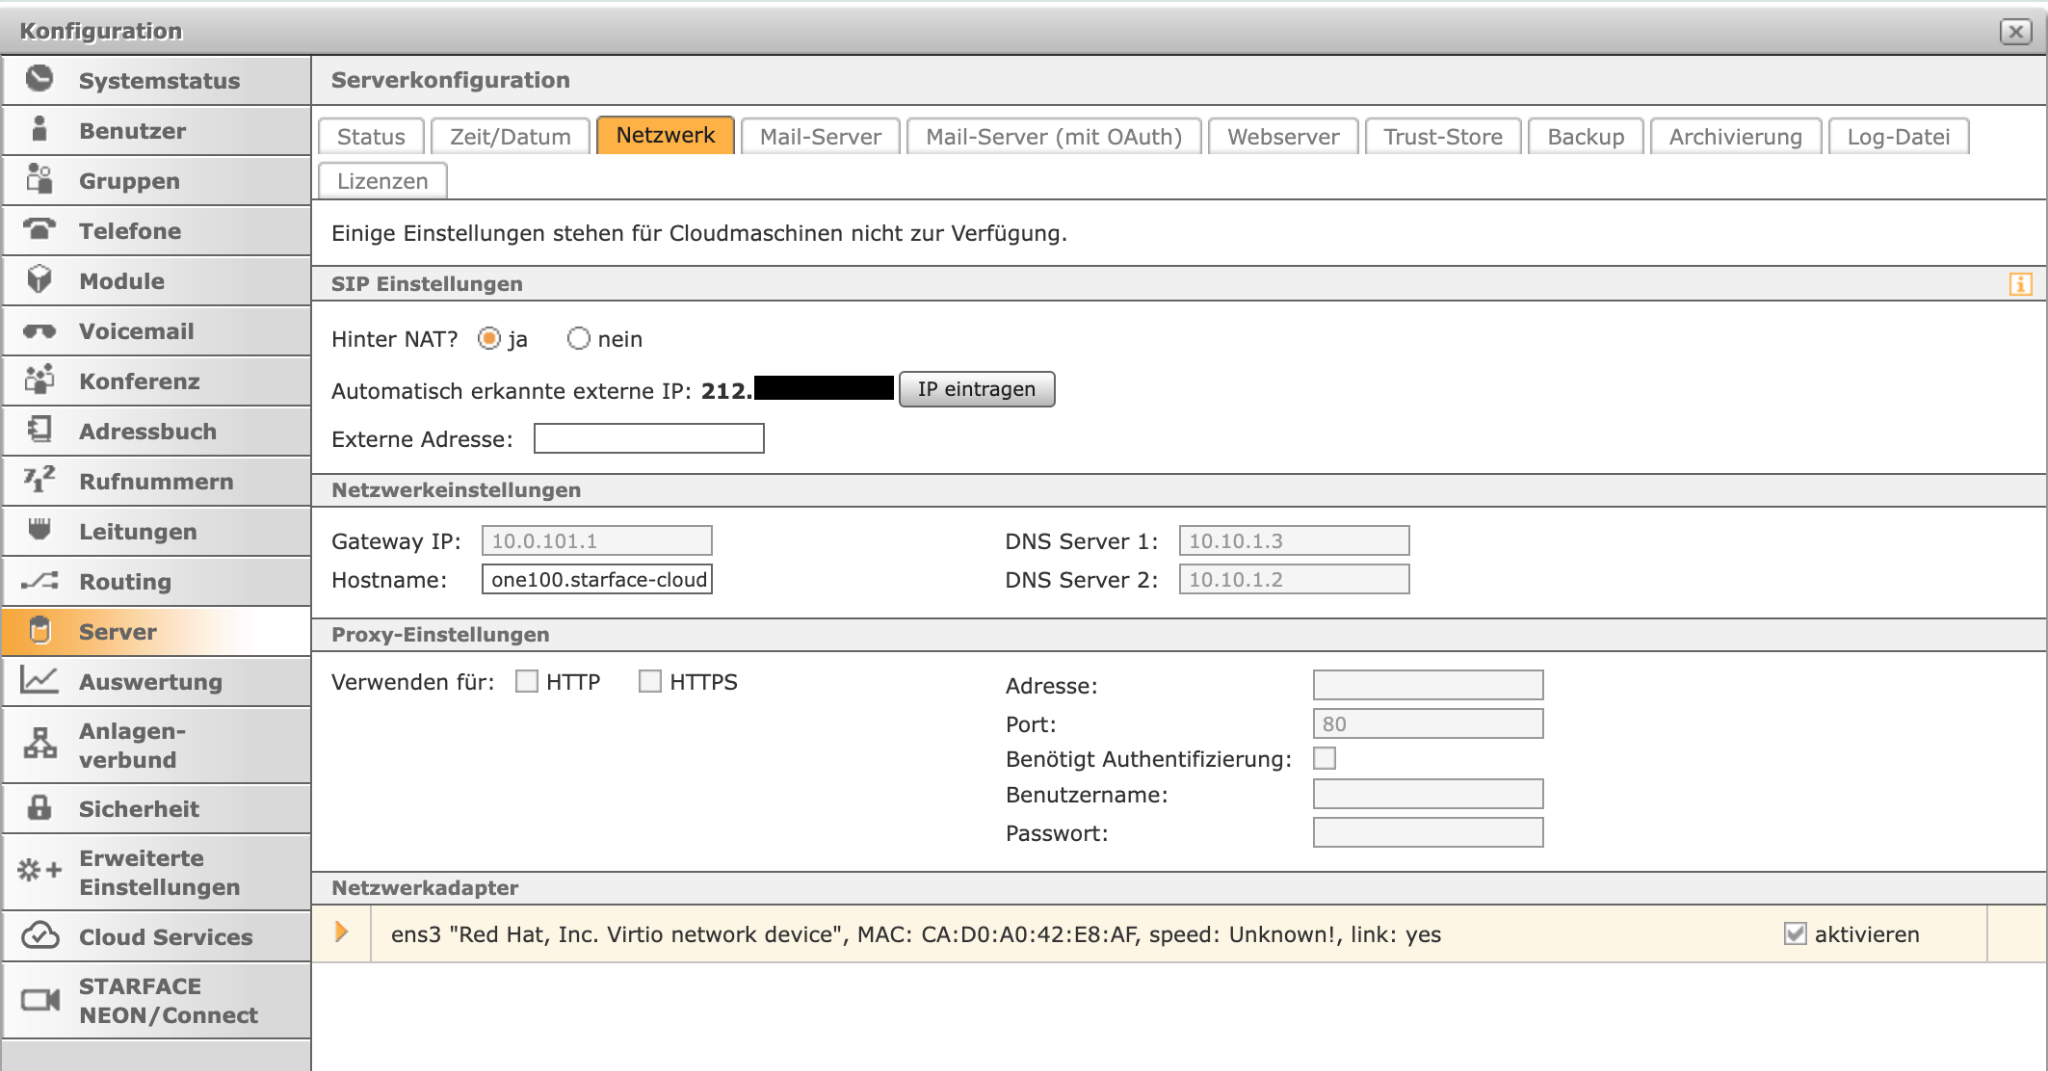Screen dimensions: 2048x1071
Task: Click the STARFACE NEON camera icon
Action: pyautogui.click(x=40, y=999)
